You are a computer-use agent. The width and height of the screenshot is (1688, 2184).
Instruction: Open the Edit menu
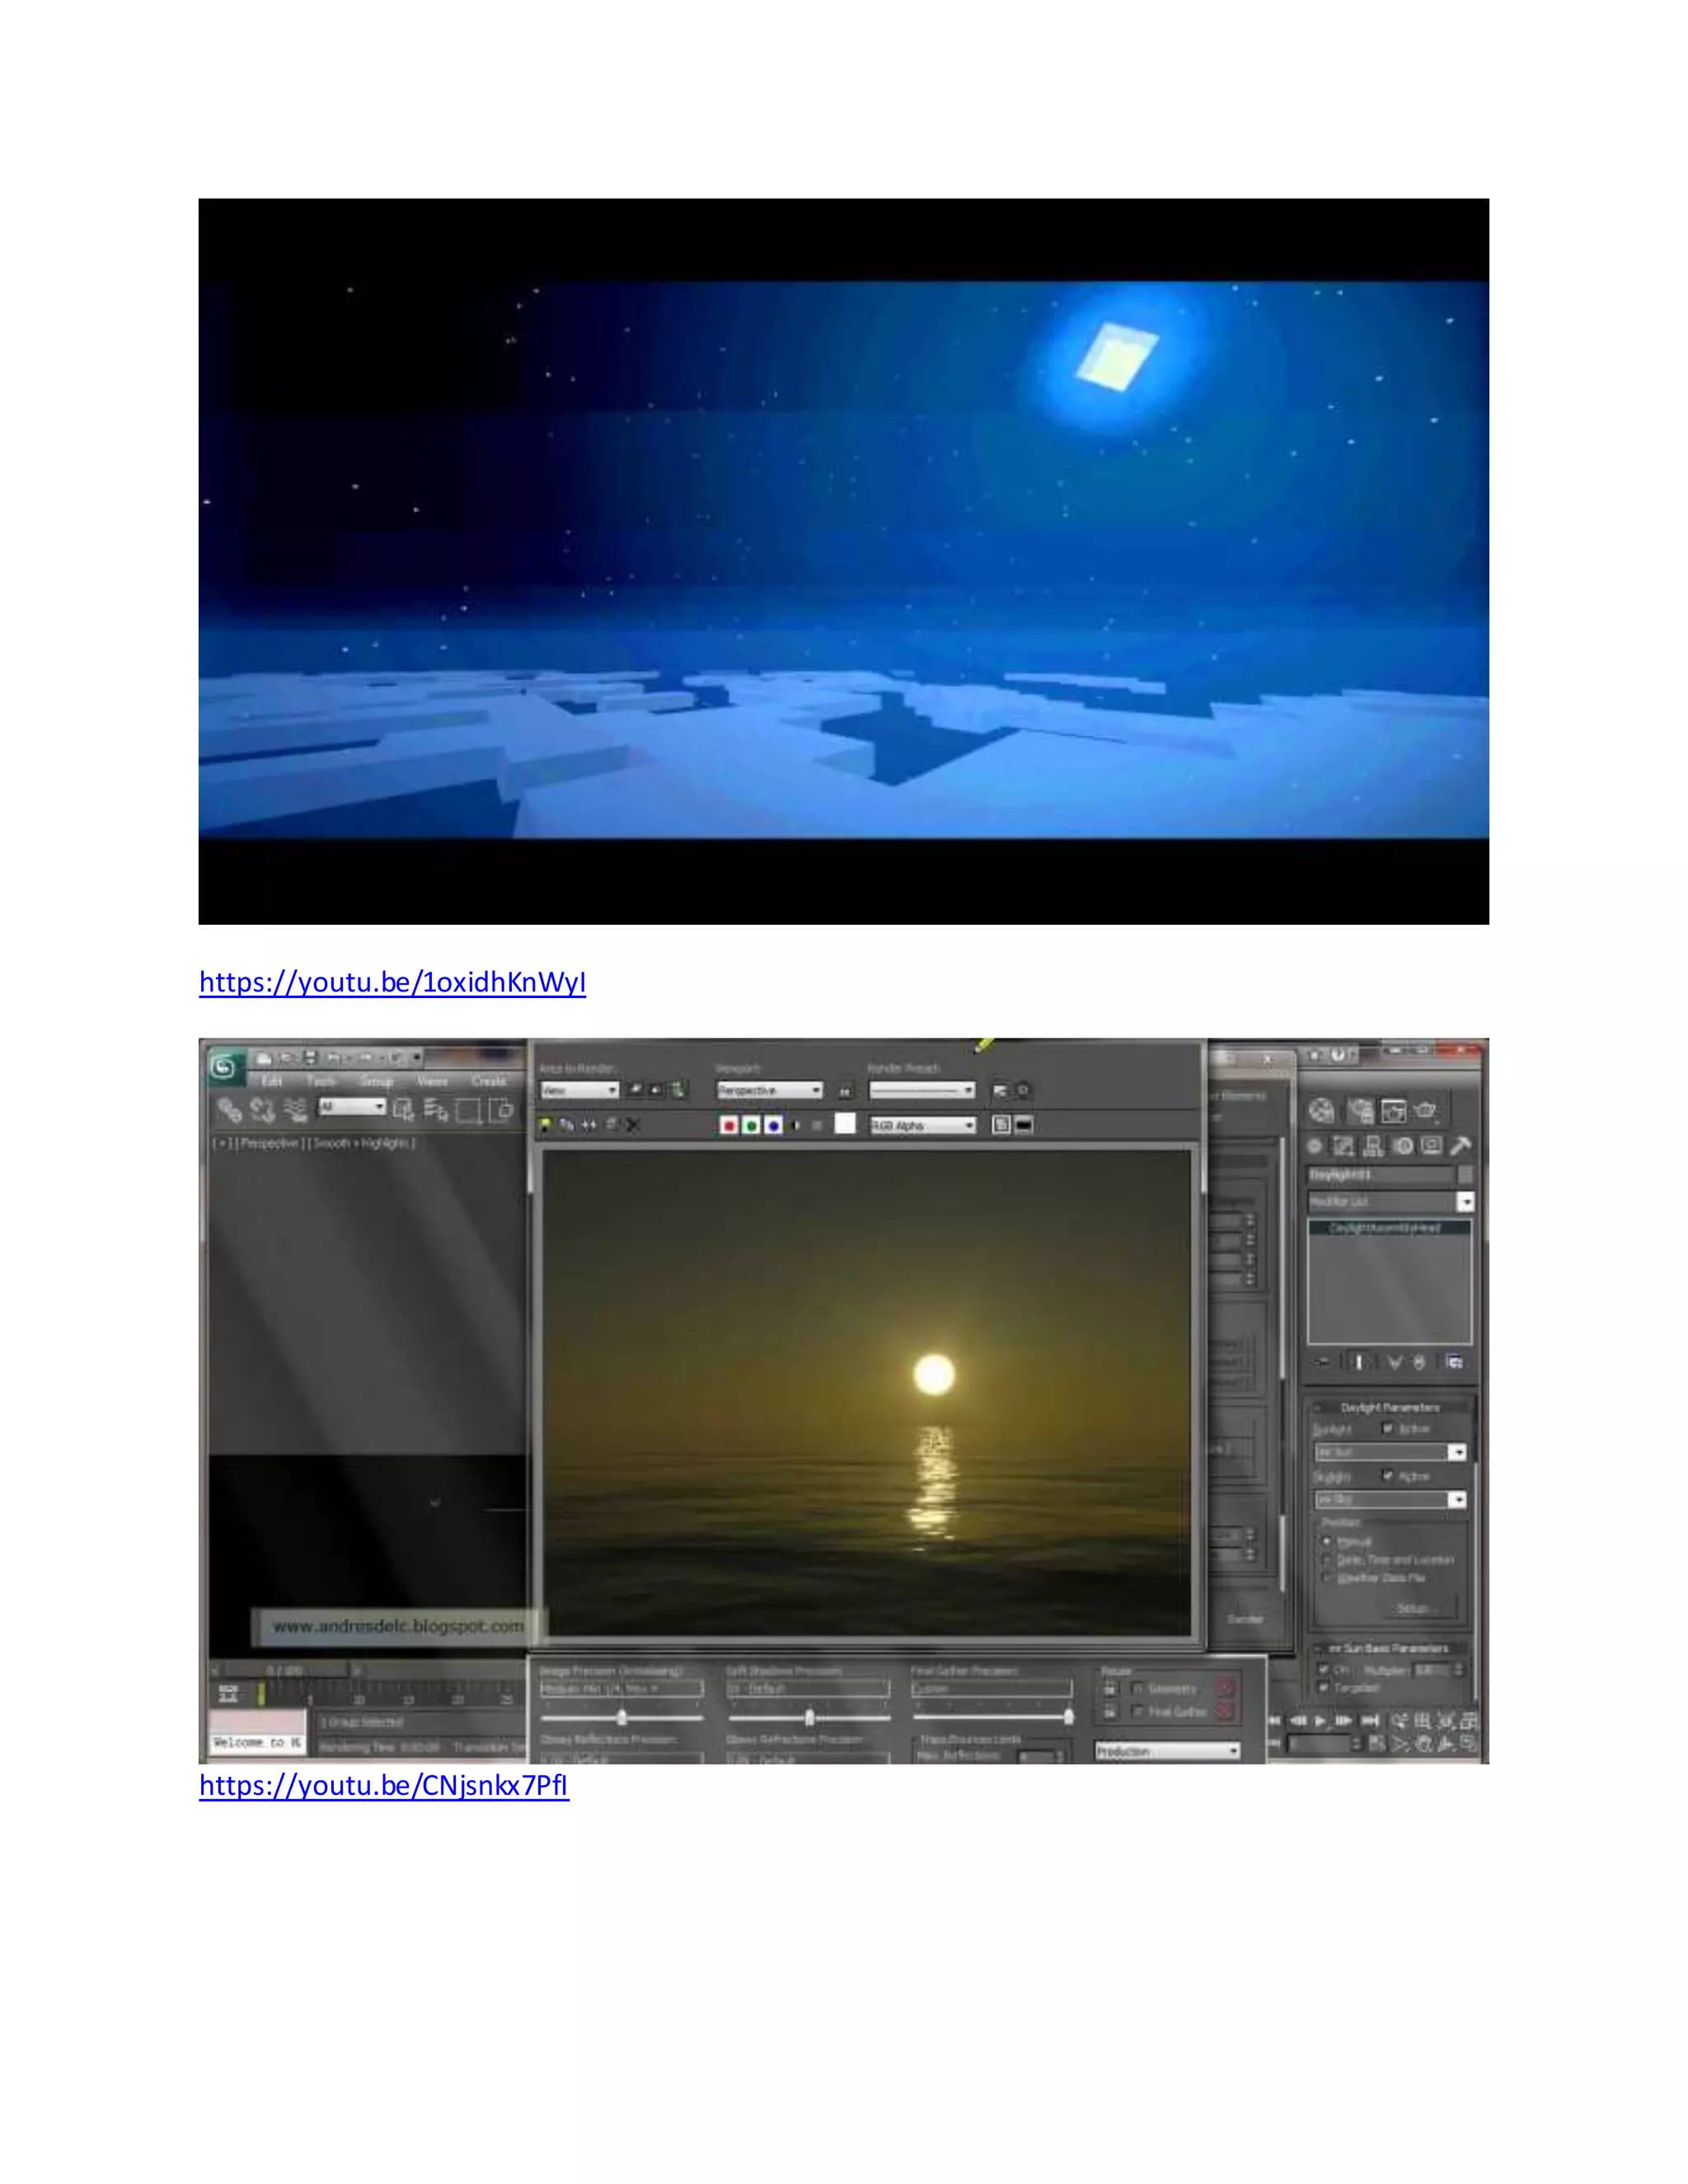(x=271, y=1081)
